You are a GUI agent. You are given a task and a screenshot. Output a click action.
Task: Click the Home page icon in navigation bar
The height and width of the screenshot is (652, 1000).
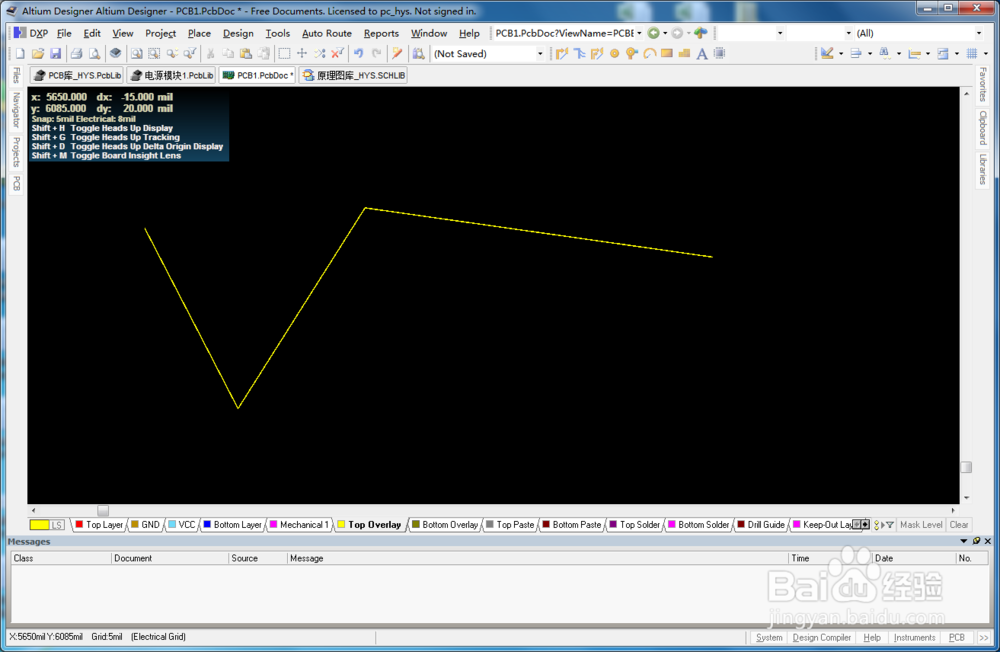point(701,33)
